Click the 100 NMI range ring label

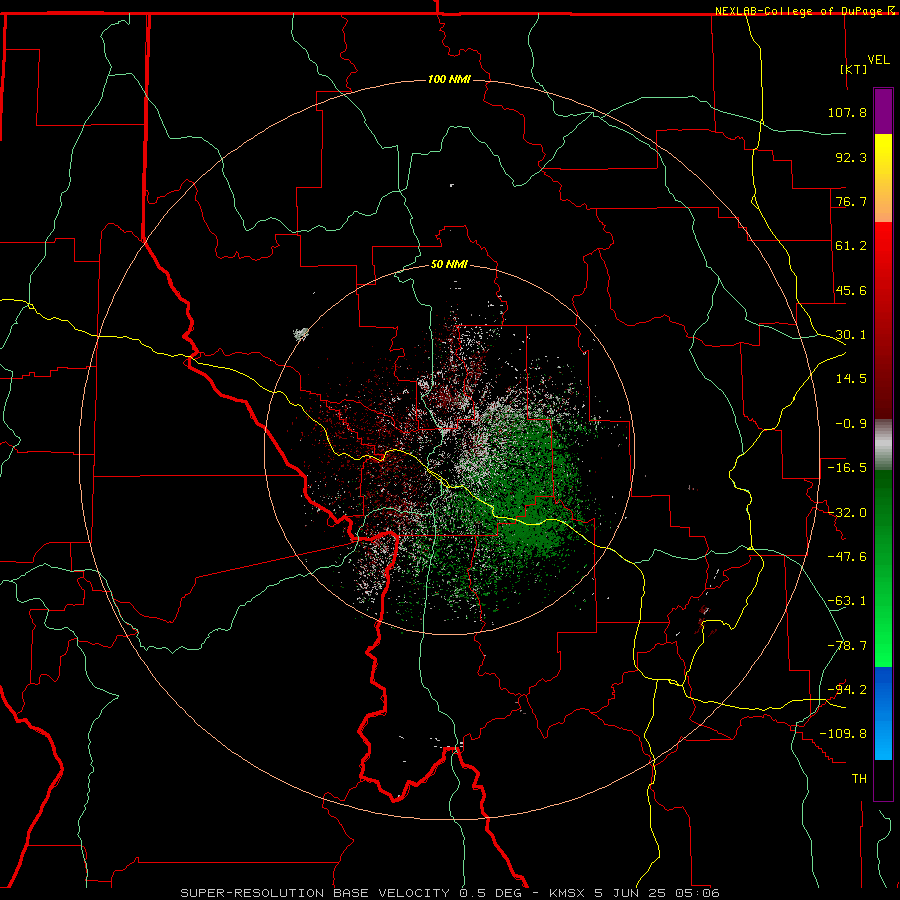[449, 79]
